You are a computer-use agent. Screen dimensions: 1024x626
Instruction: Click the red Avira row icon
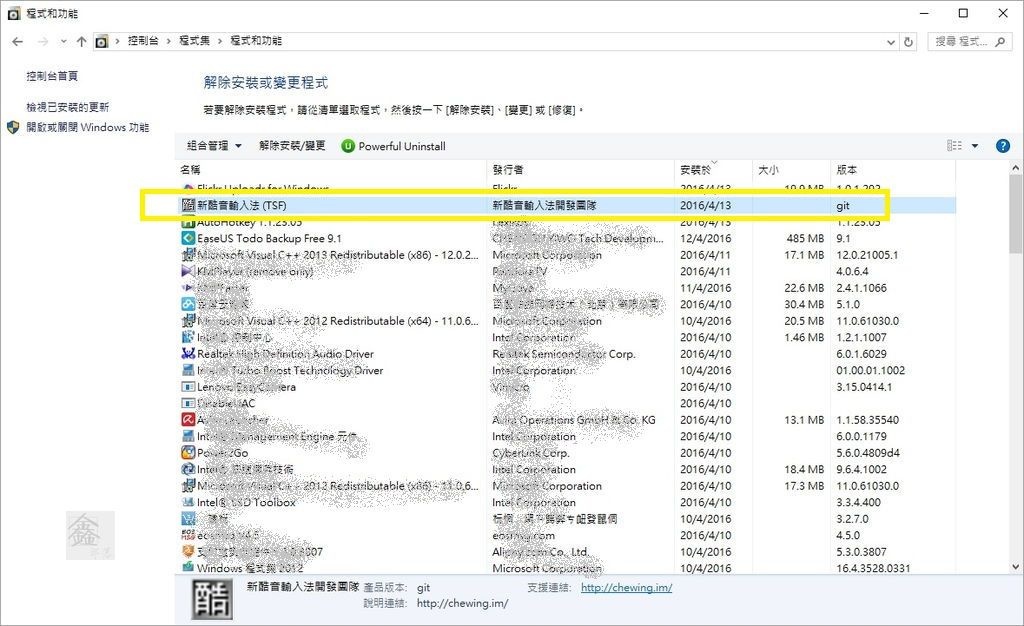tap(188, 420)
